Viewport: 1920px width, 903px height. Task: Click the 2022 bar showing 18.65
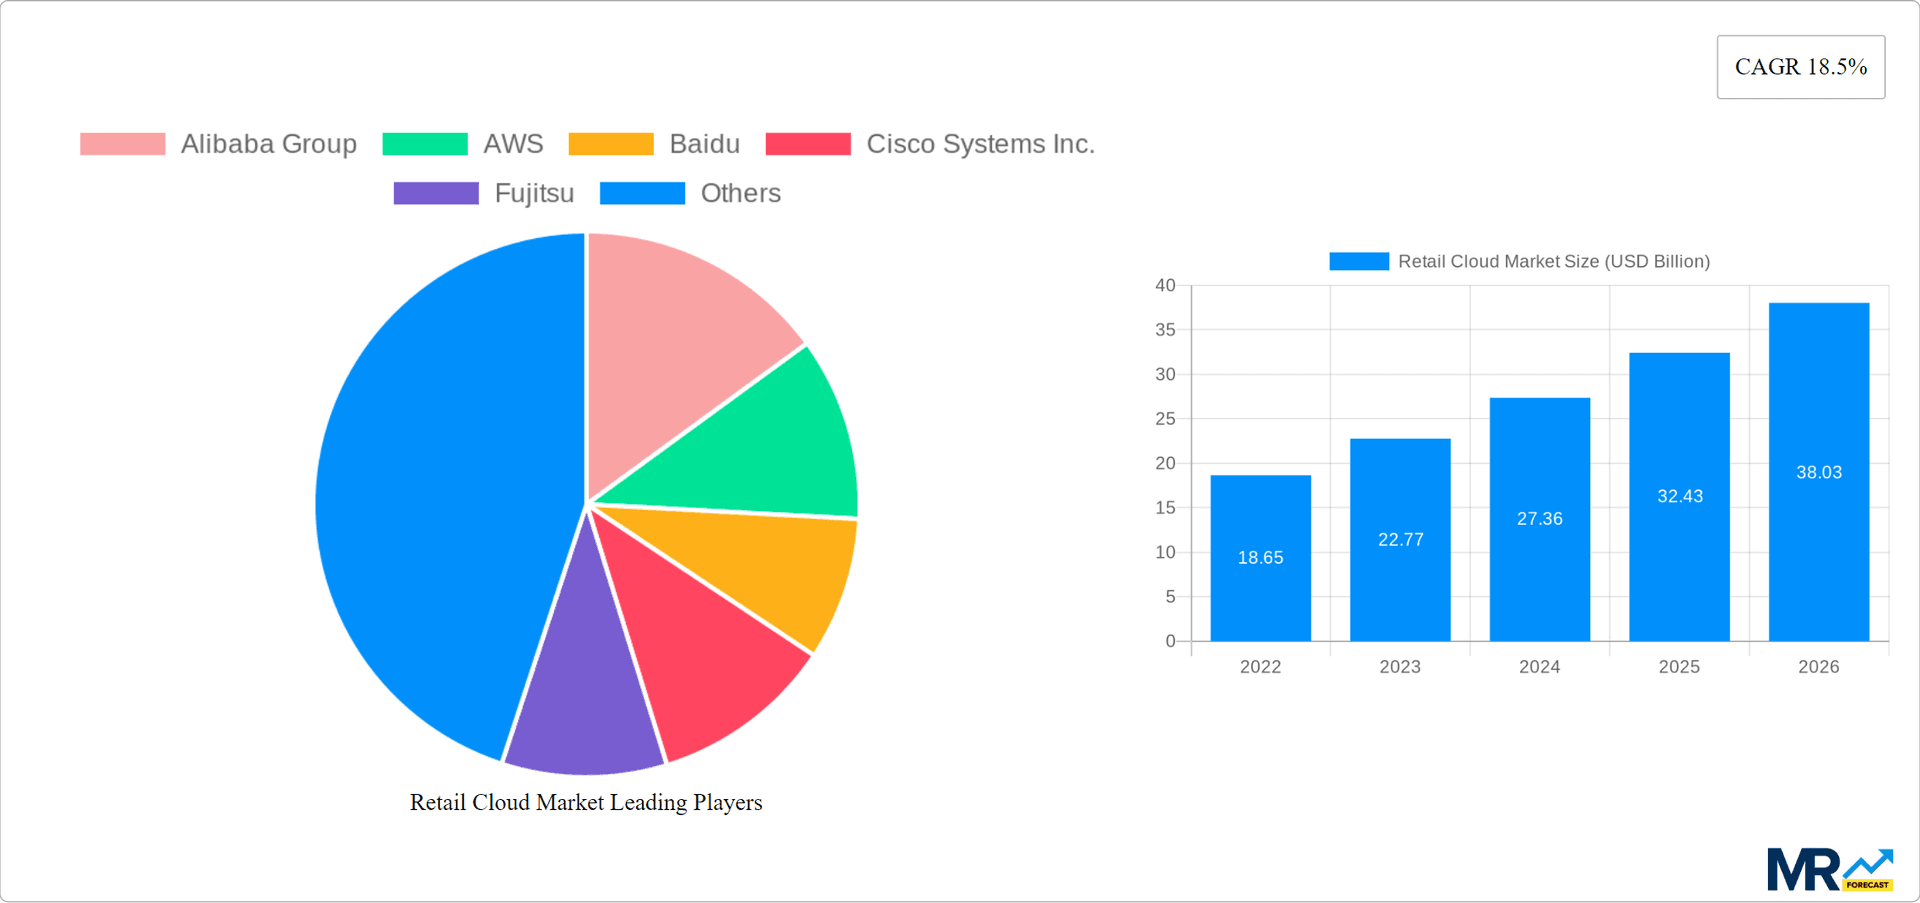[1260, 557]
